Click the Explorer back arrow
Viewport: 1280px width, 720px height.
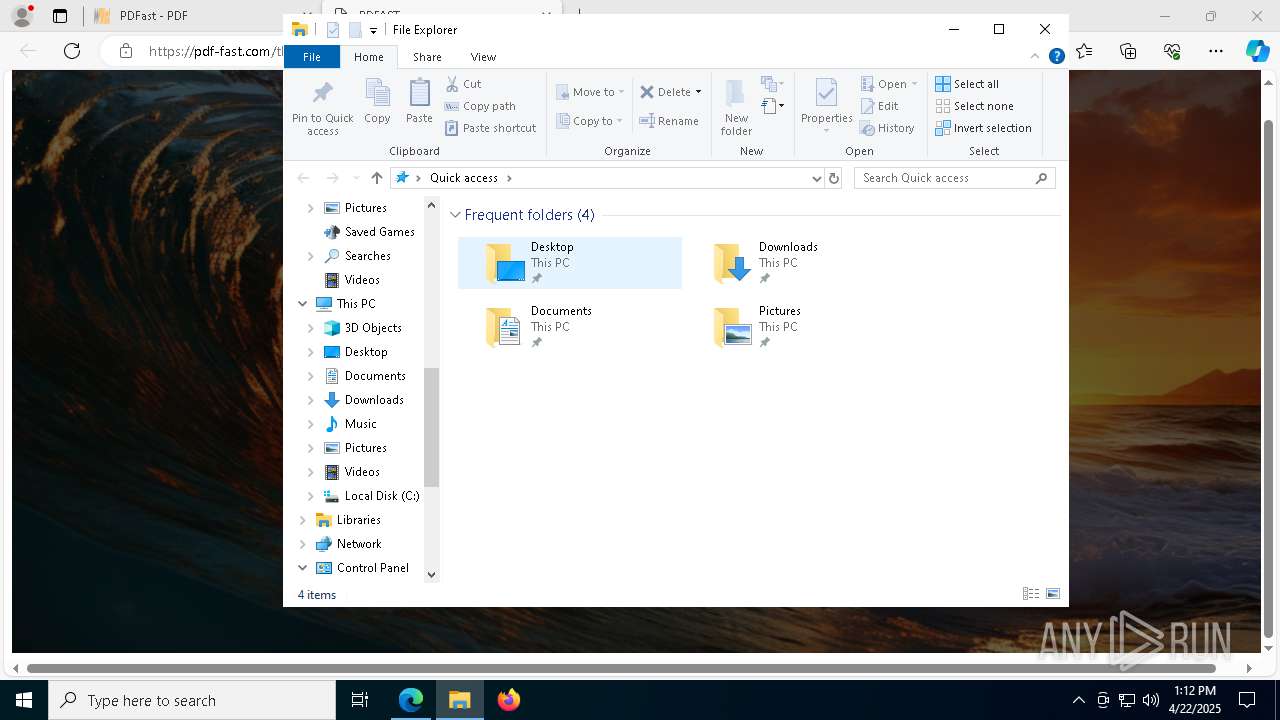(x=303, y=178)
